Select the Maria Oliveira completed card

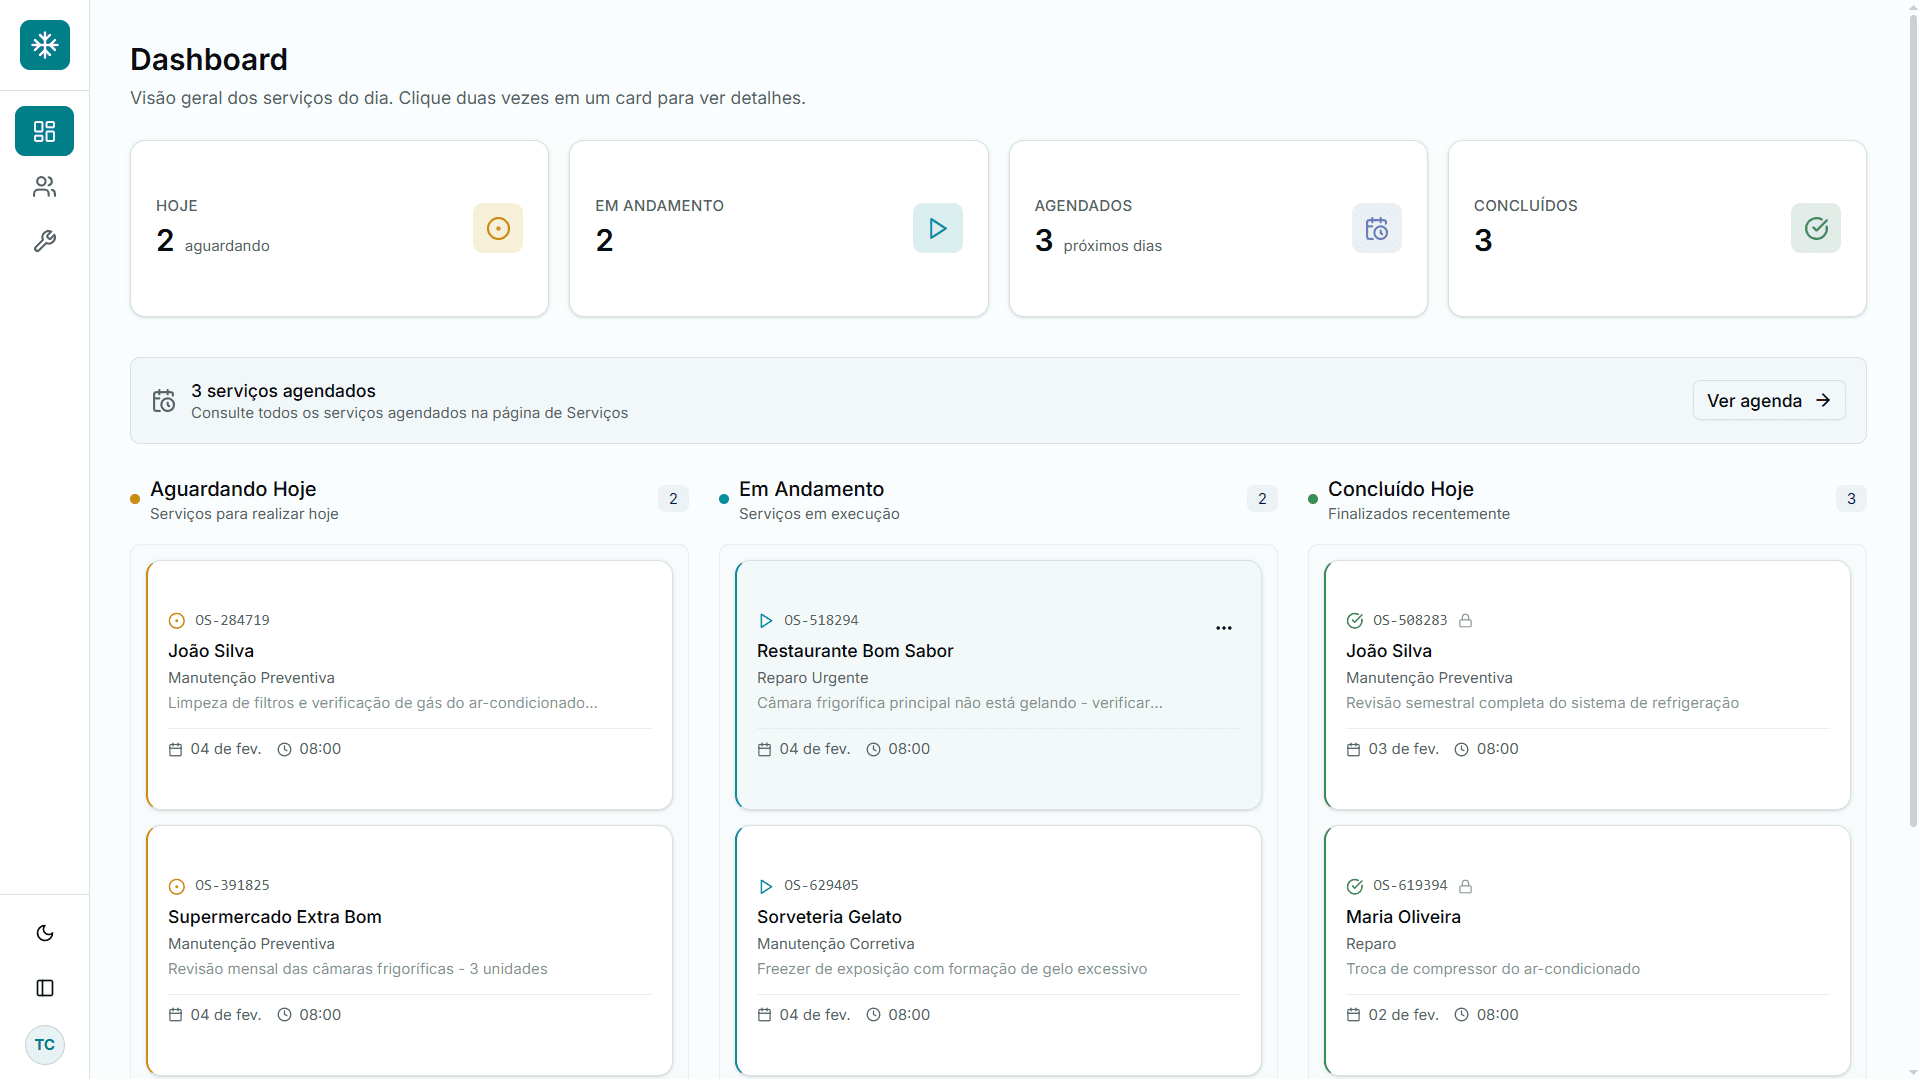click(x=1587, y=950)
